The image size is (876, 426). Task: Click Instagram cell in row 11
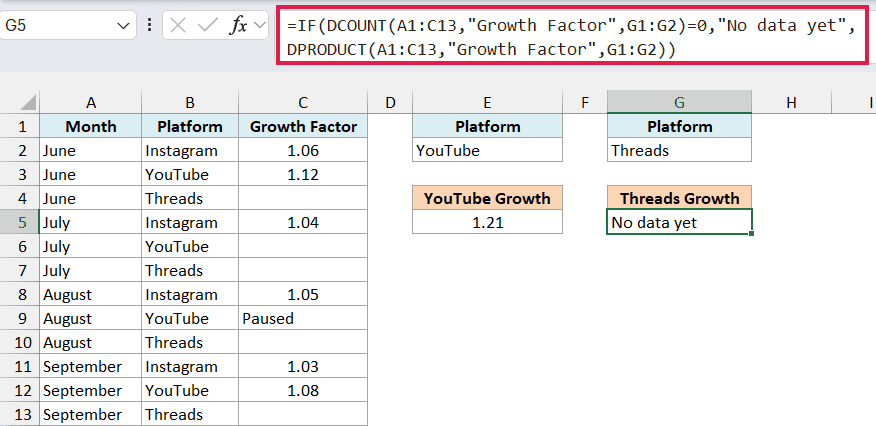(190, 367)
